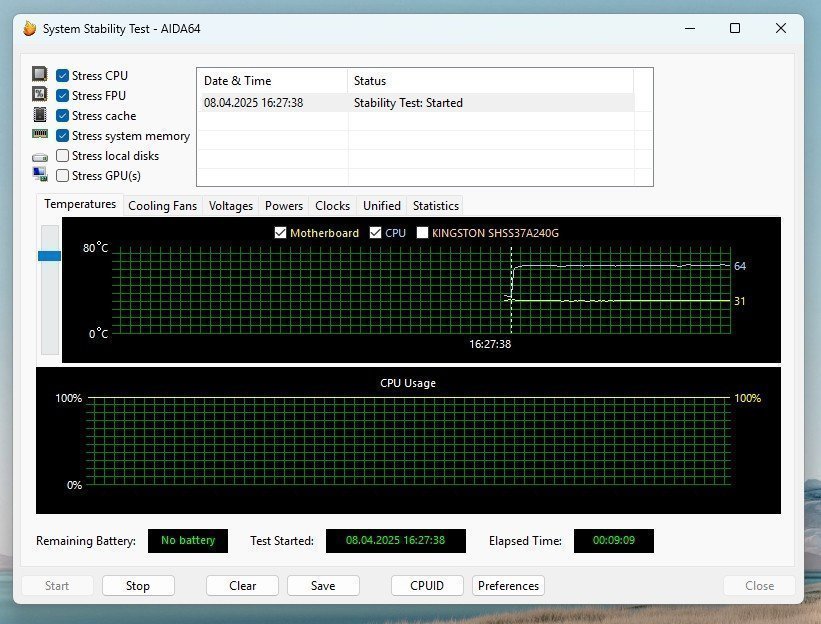The image size is (821, 624).
Task: Click the disk drive icon beside Stress local disks
Action: coord(40,157)
